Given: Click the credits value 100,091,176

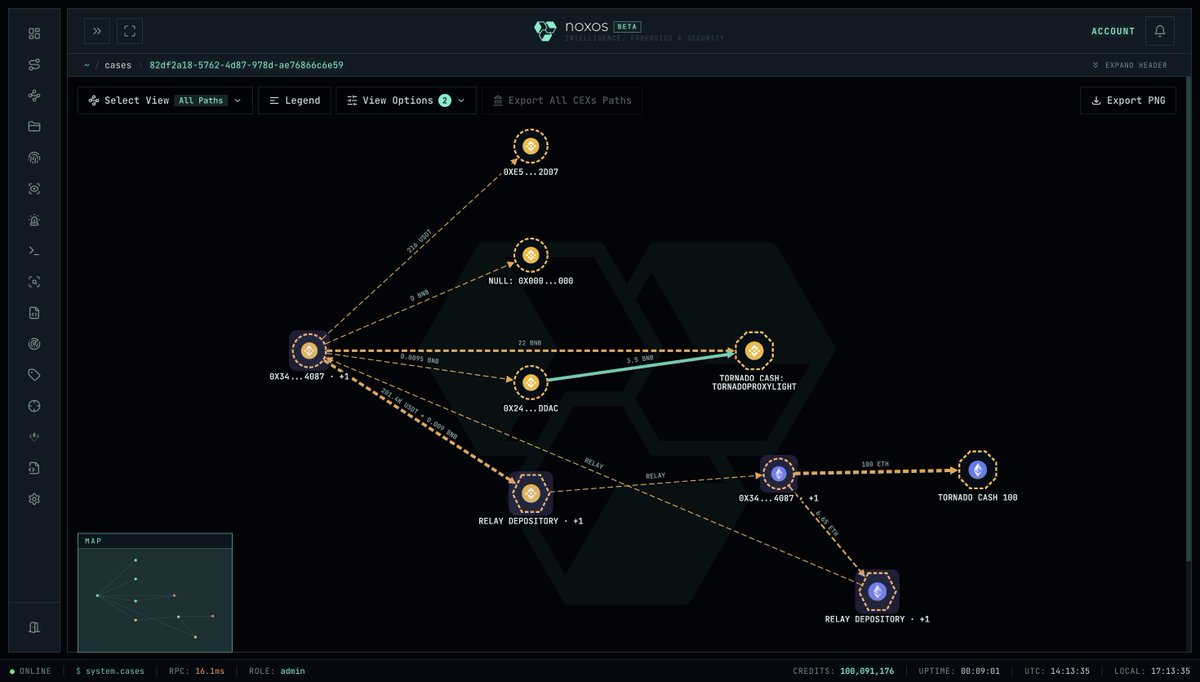Looking at the screenshot, I should (x=867, y=671).
